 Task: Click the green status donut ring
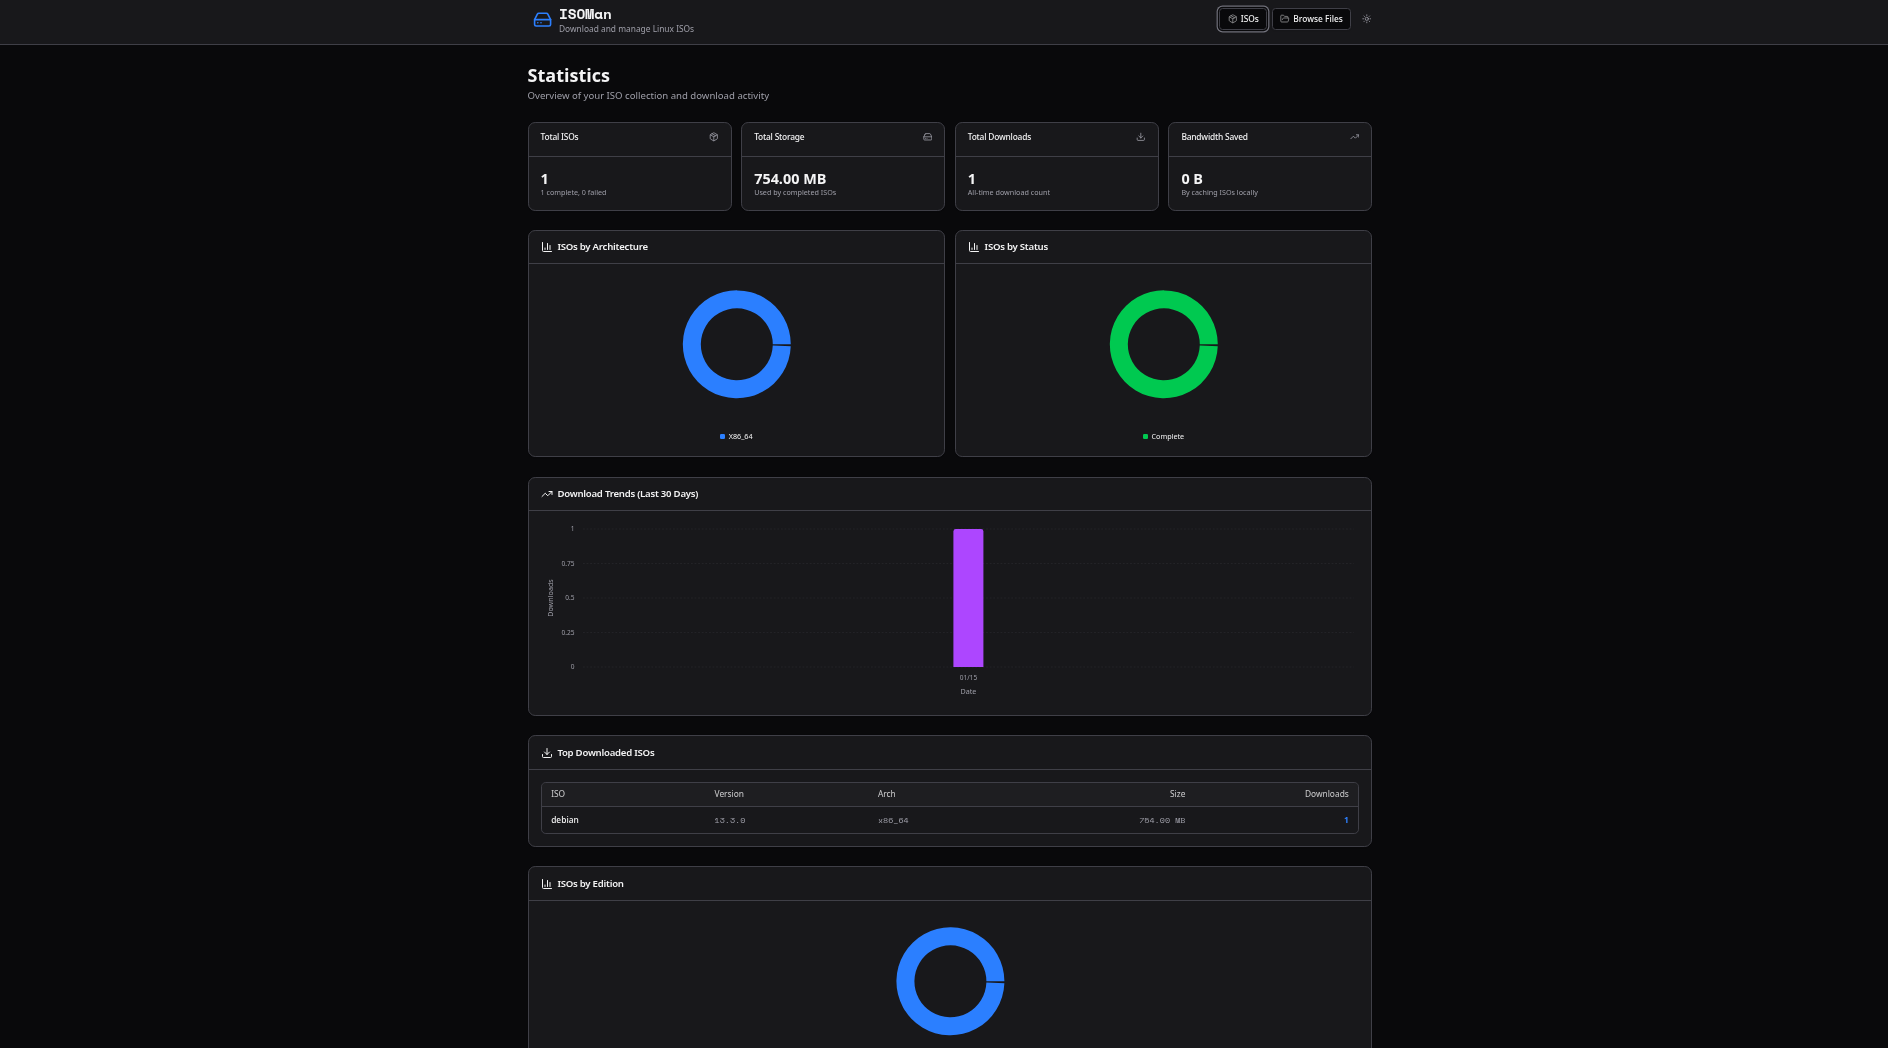(1119, 344)
